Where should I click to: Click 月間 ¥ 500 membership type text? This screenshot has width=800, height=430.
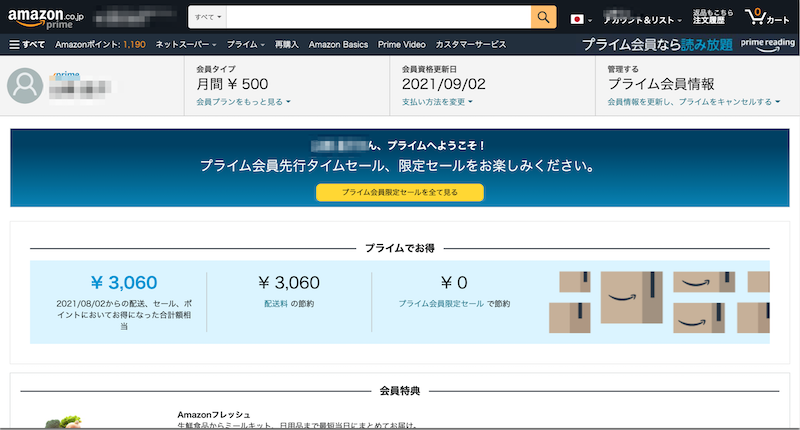[x=232, y=84]
